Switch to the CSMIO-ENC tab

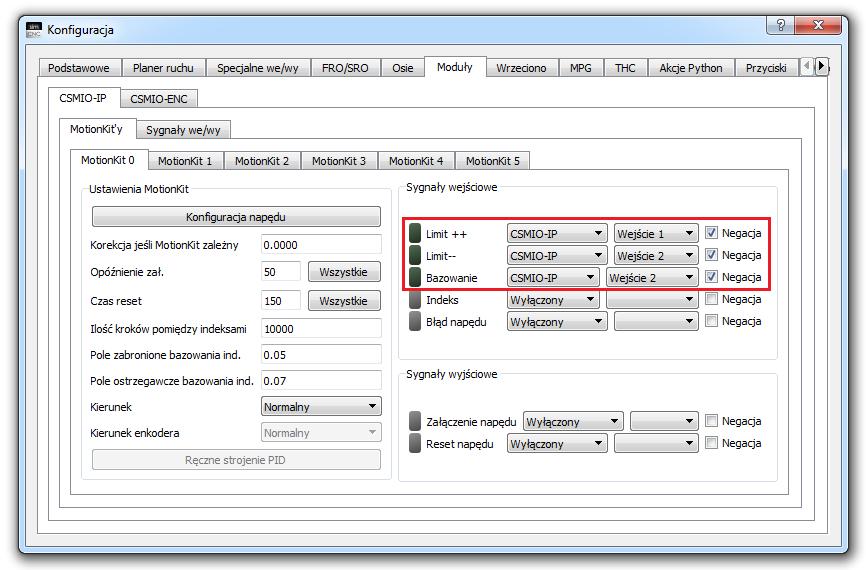(x=159, y=99)
